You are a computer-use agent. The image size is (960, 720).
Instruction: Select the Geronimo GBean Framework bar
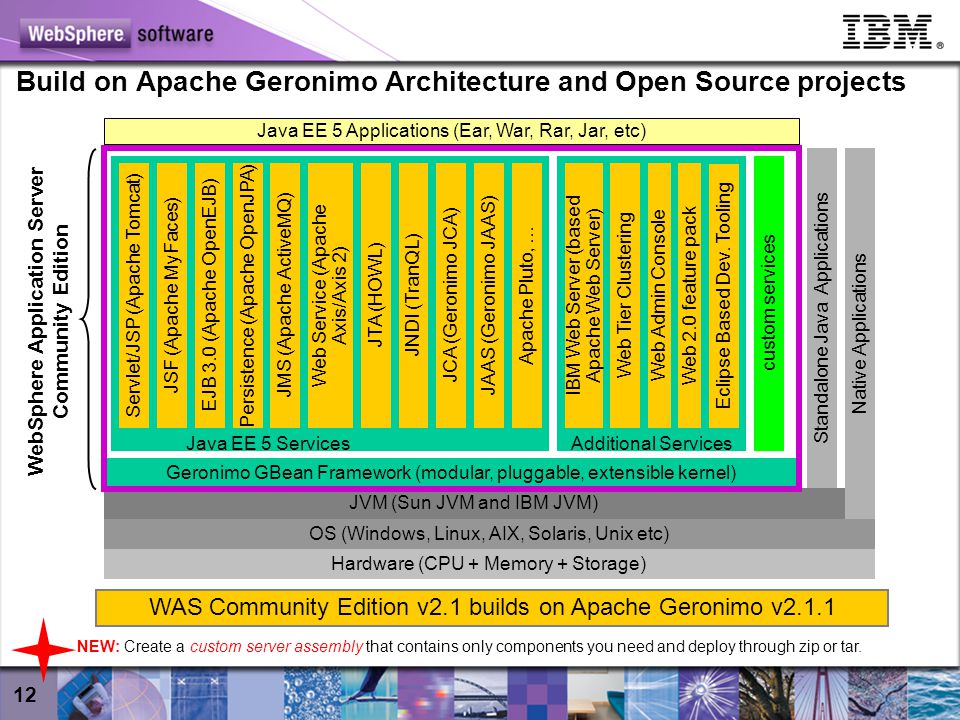coord(451,472)
